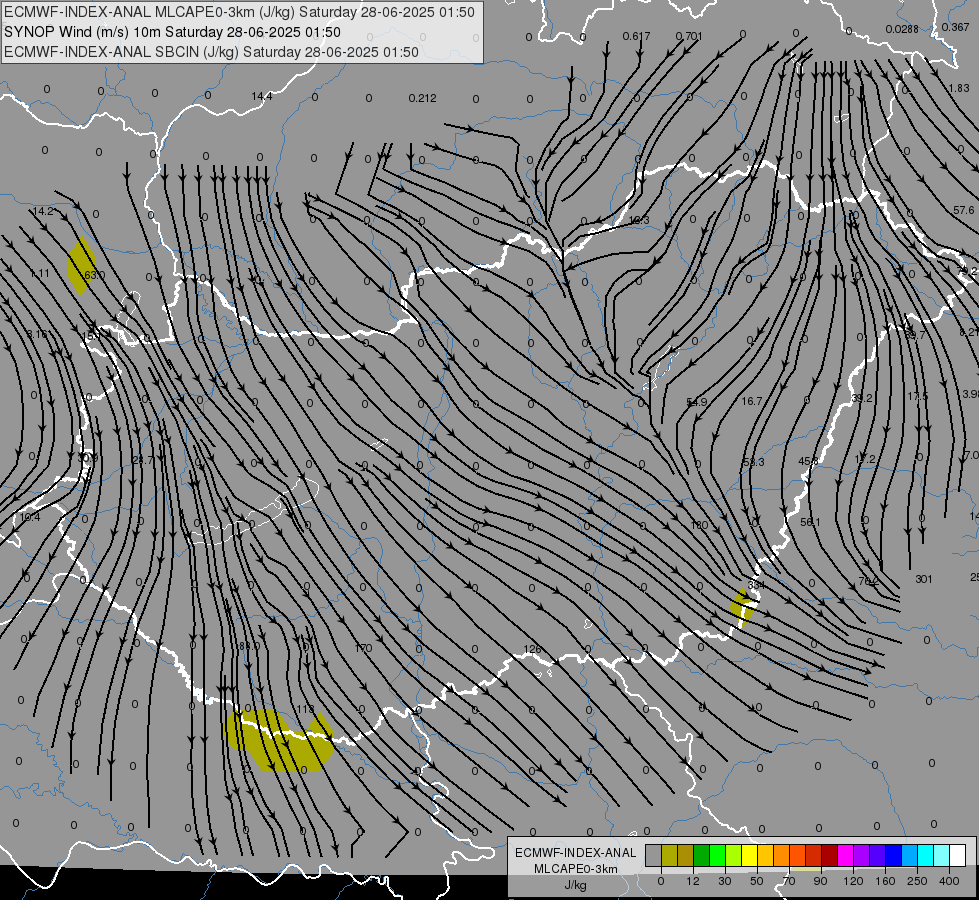Click the map value '0.367'
The height and width of the screenshot is (900, 979).
point(955,27)
